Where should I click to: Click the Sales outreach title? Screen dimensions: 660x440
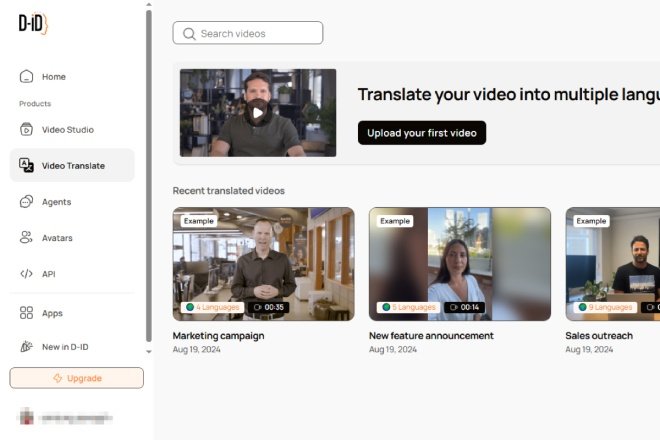(x=599, y=336)
